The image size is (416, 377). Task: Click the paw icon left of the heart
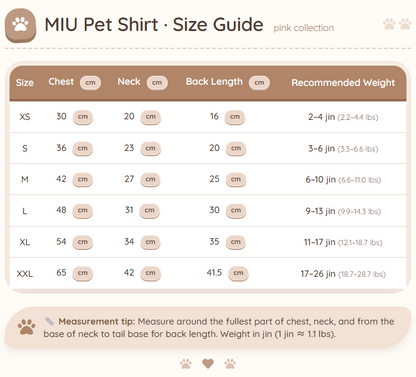186,364
